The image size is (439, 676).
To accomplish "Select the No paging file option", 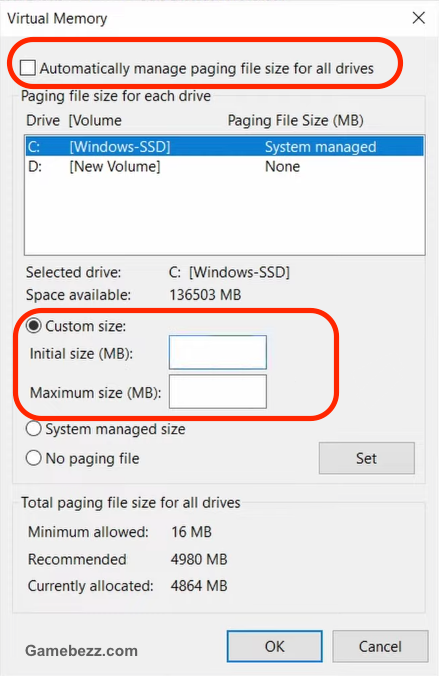I will [34, 458].
